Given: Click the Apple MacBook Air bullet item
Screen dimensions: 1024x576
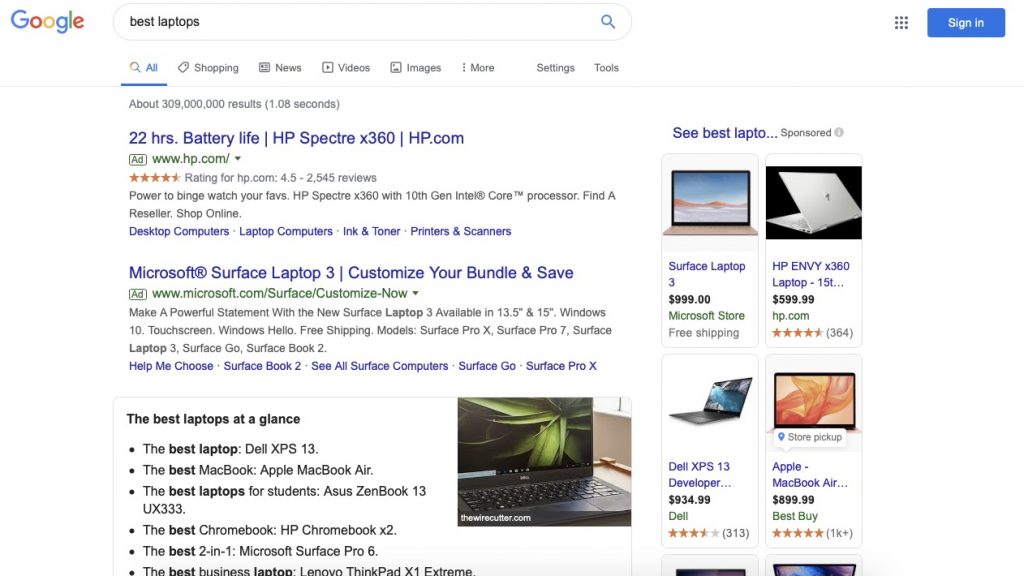Looking at the screenshot, I should pos(258,470).
